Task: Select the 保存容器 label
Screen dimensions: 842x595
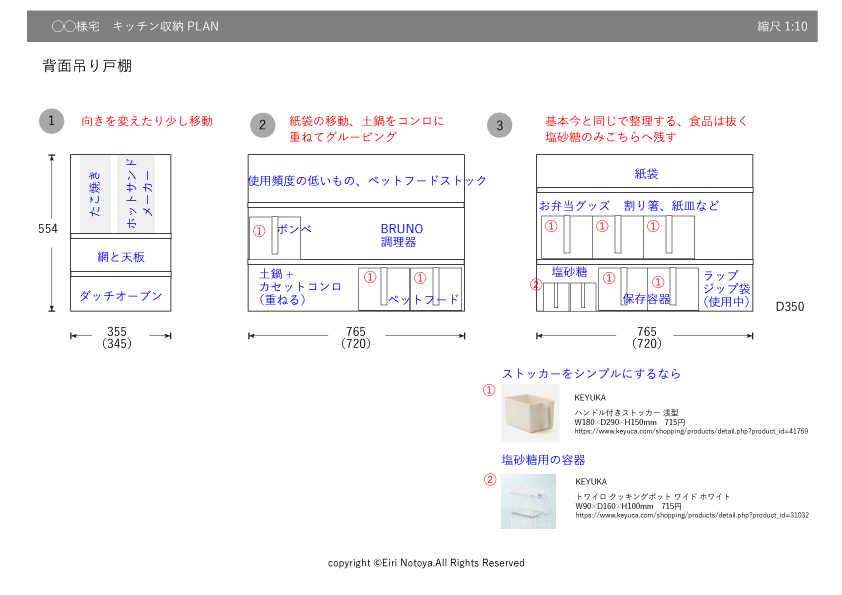Action: pyautogui.click(x=646, y=298)
